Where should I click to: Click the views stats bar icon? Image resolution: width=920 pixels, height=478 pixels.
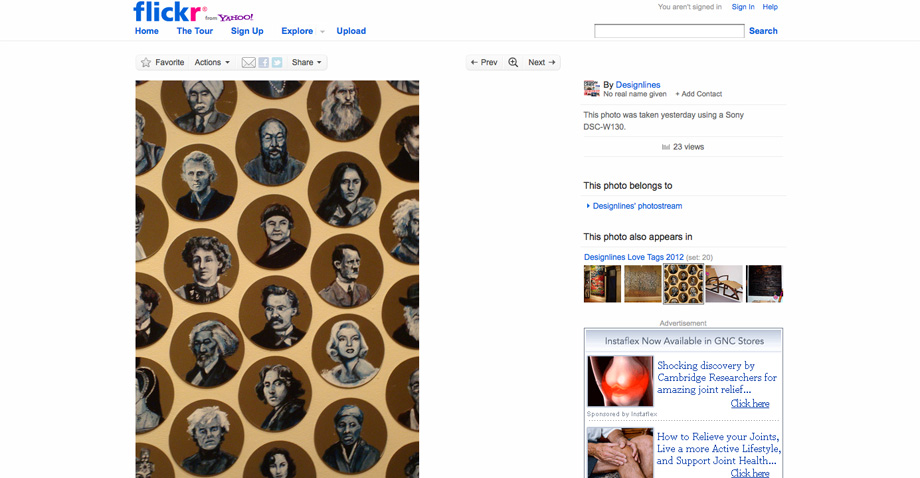[x=666, y=147]
